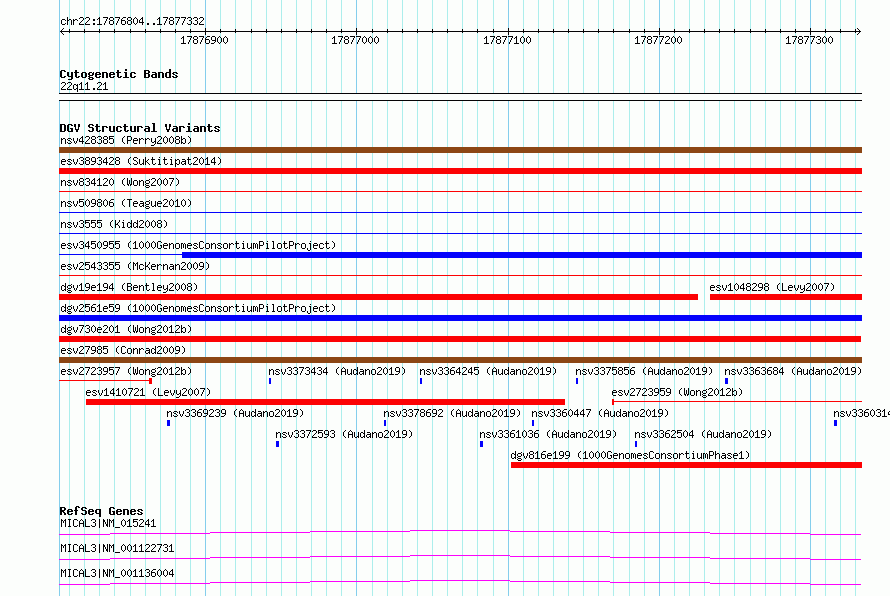Open the MICAL3|NM_015241 gene label

pyautogui.click(x=108, y=523)
